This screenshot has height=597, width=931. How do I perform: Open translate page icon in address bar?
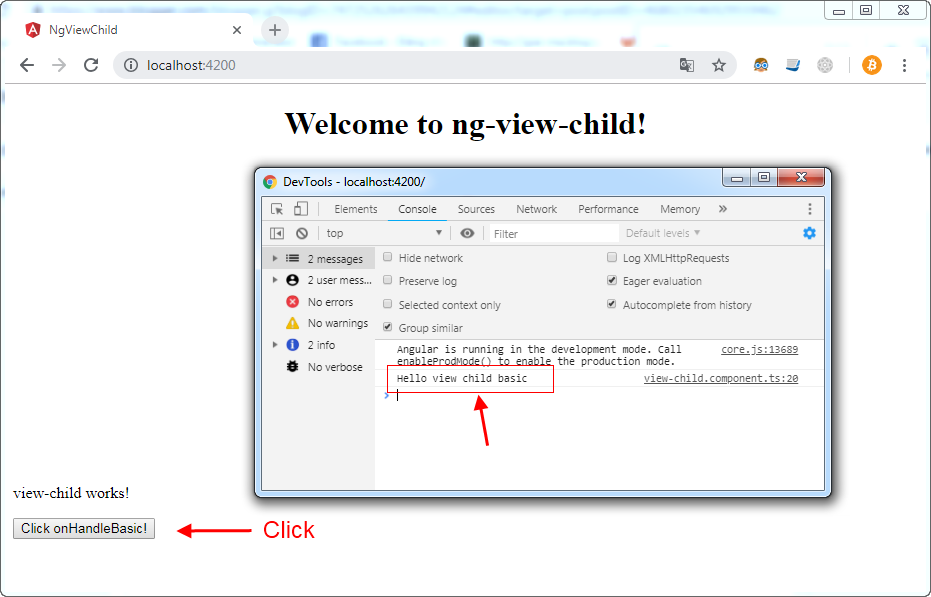click(x=687, y=64)
